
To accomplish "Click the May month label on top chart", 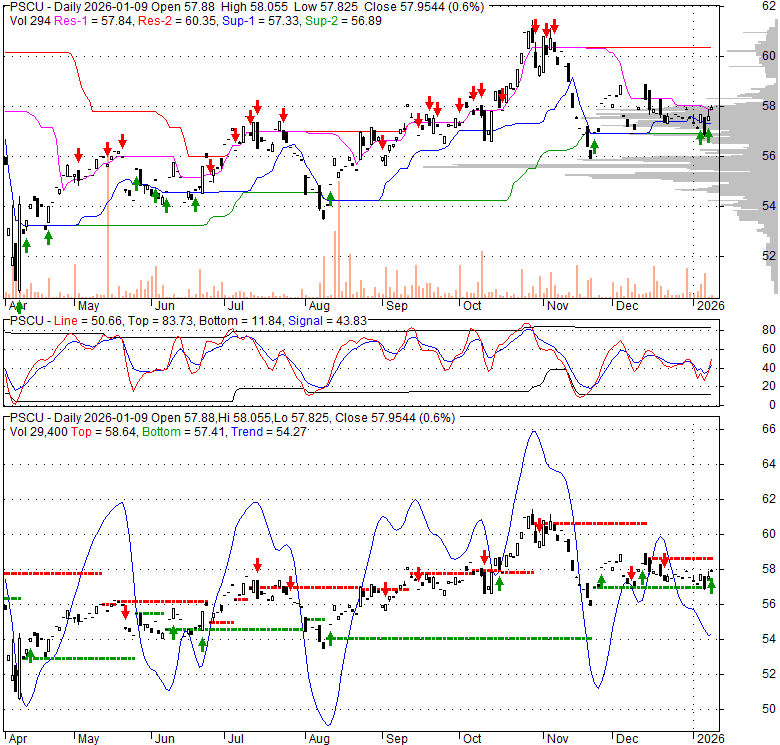I will (89, 306).
